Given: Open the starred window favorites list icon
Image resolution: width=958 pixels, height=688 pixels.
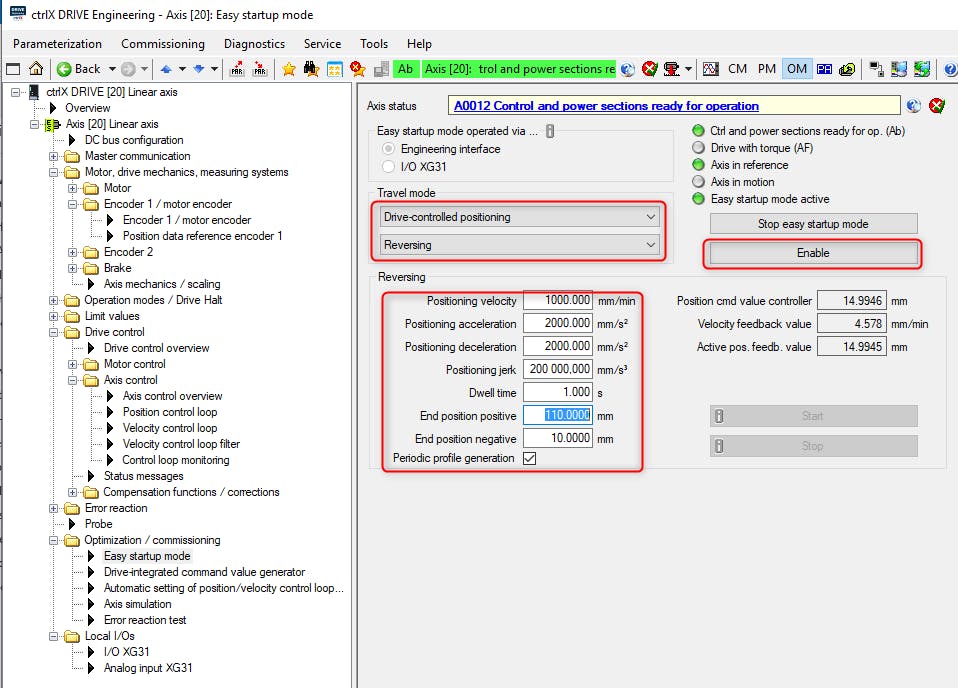Looking at the screenshot, I should click(335, 69).
